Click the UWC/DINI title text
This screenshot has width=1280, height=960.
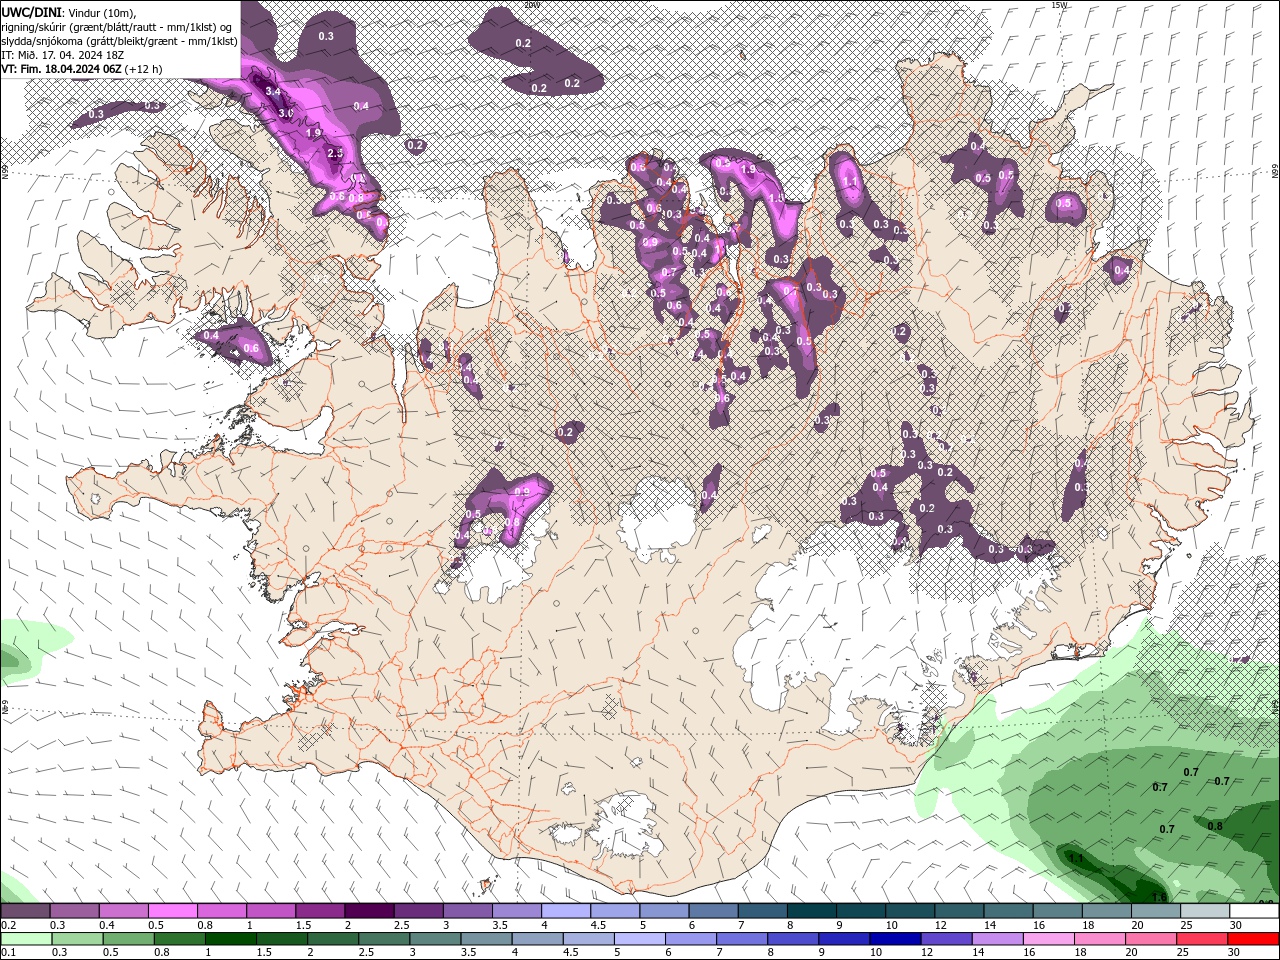click(30, 11)
